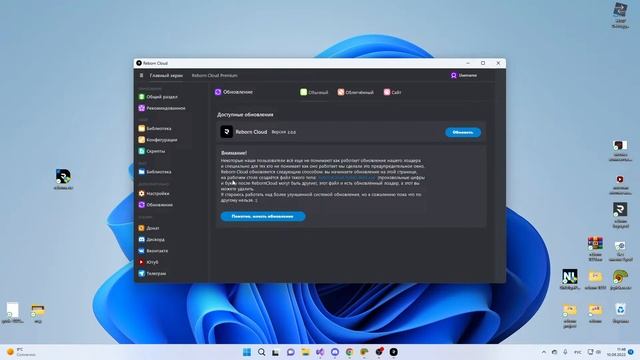Click the Доступные обновления heading

[245, 115]
